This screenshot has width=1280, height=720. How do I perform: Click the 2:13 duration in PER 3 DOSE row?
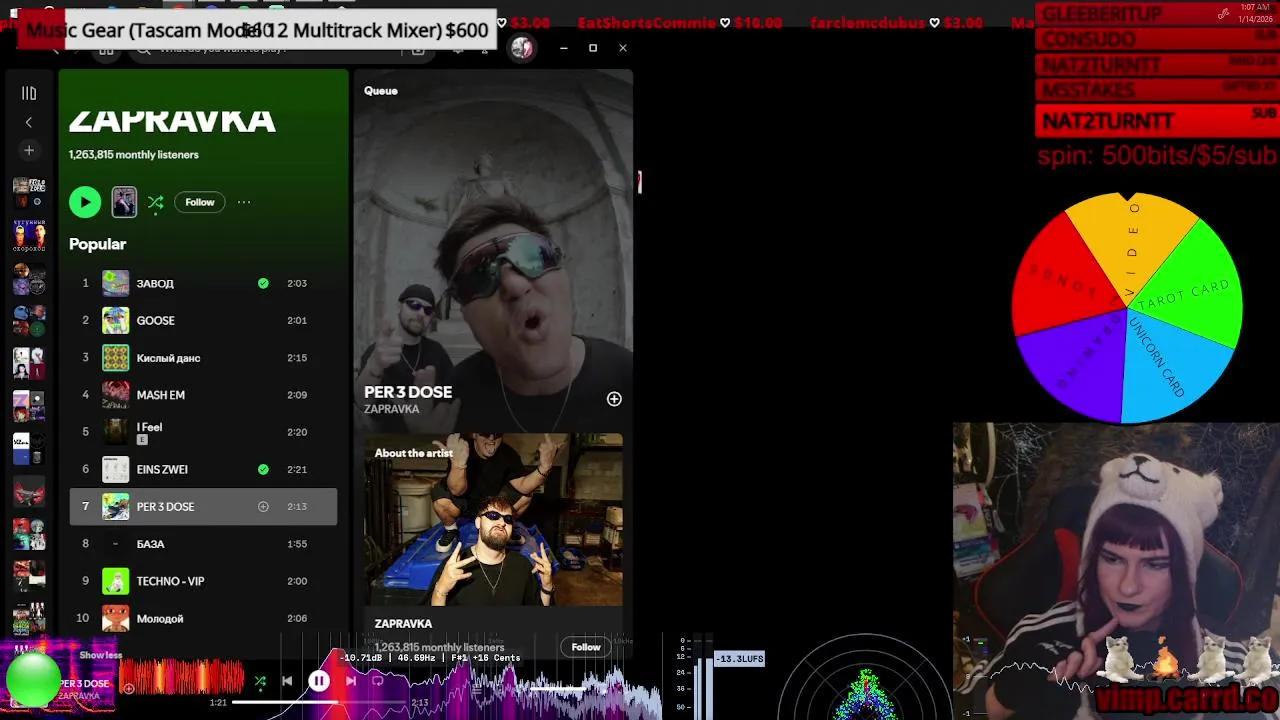pos(297,506)
